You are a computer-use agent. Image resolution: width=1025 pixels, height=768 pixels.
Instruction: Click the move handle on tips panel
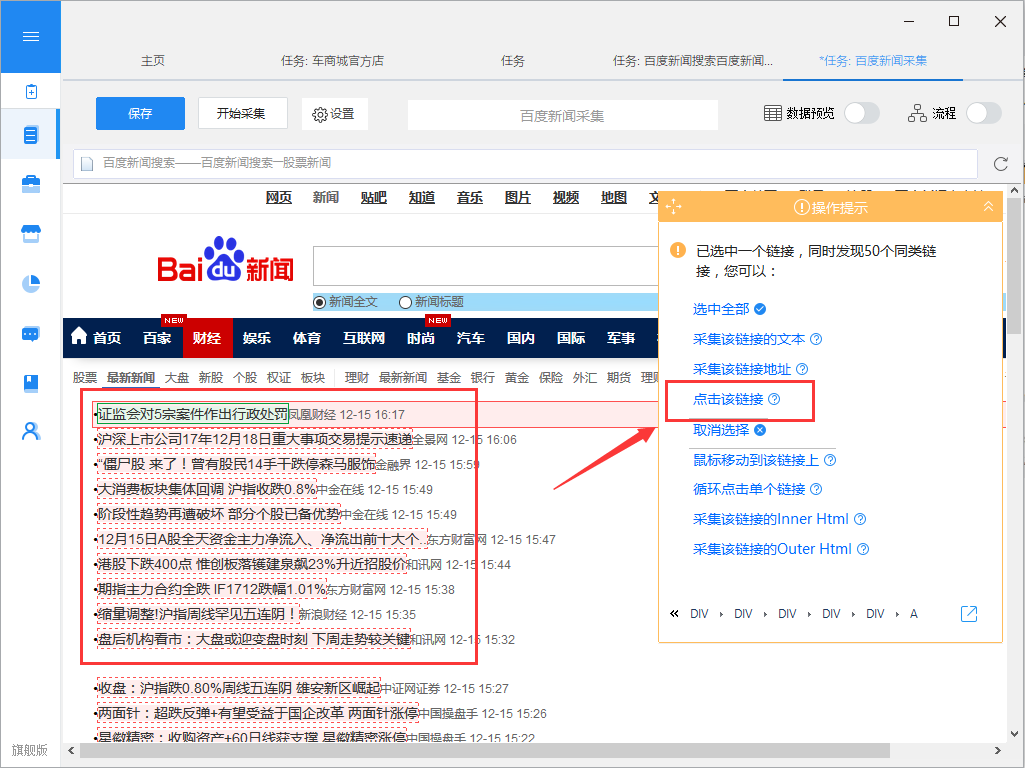674,207
